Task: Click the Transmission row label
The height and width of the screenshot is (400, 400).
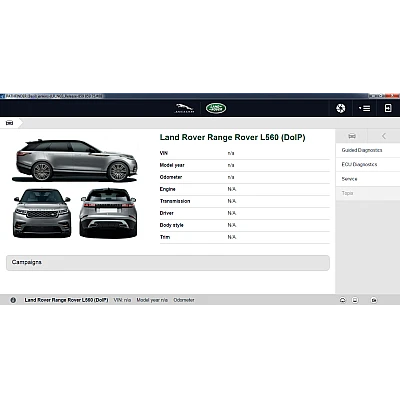Action: coord(175,201)
